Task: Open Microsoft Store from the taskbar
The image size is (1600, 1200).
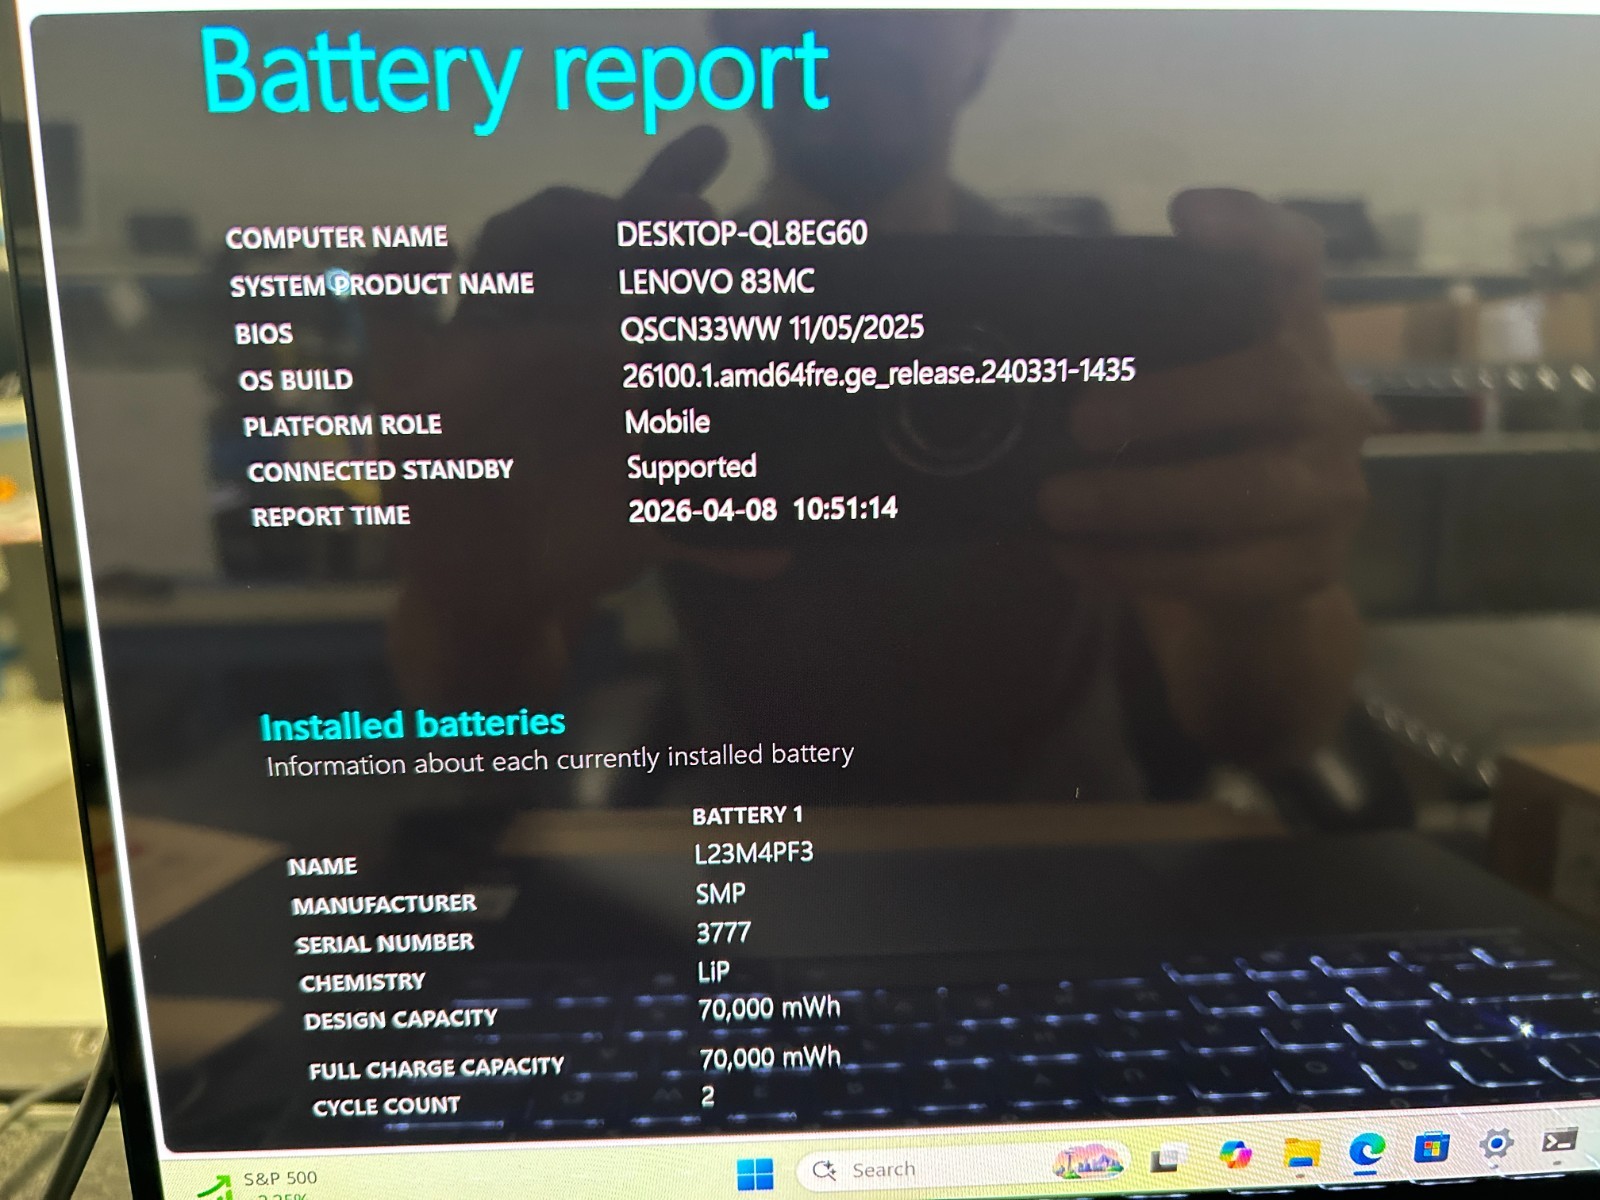Action: [x=1431, y=1147]
